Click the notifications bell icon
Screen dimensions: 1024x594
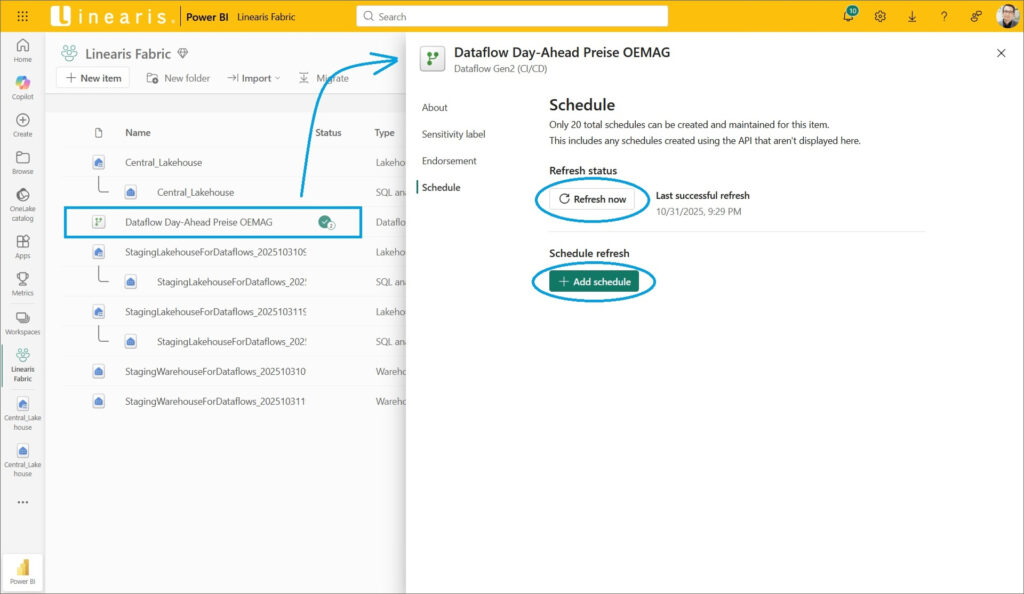click(848, 17)
